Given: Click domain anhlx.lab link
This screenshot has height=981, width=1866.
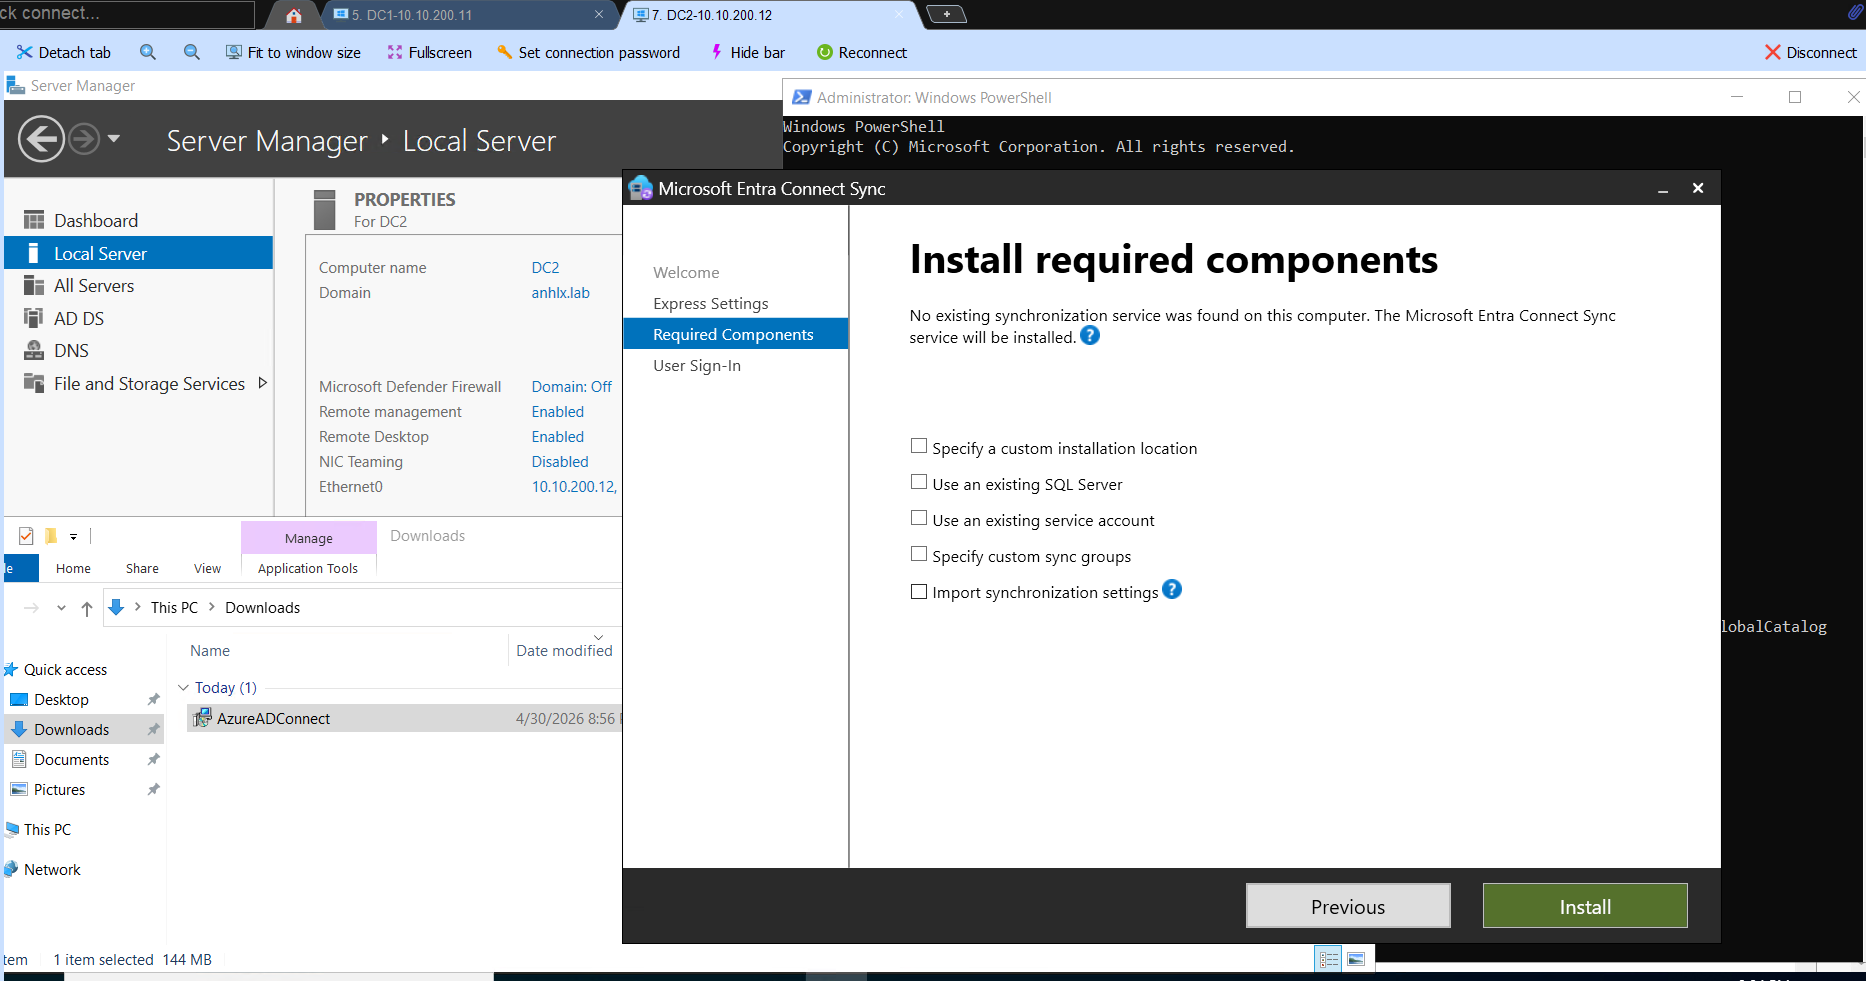Looking at the screenshot, I should 560,293.
